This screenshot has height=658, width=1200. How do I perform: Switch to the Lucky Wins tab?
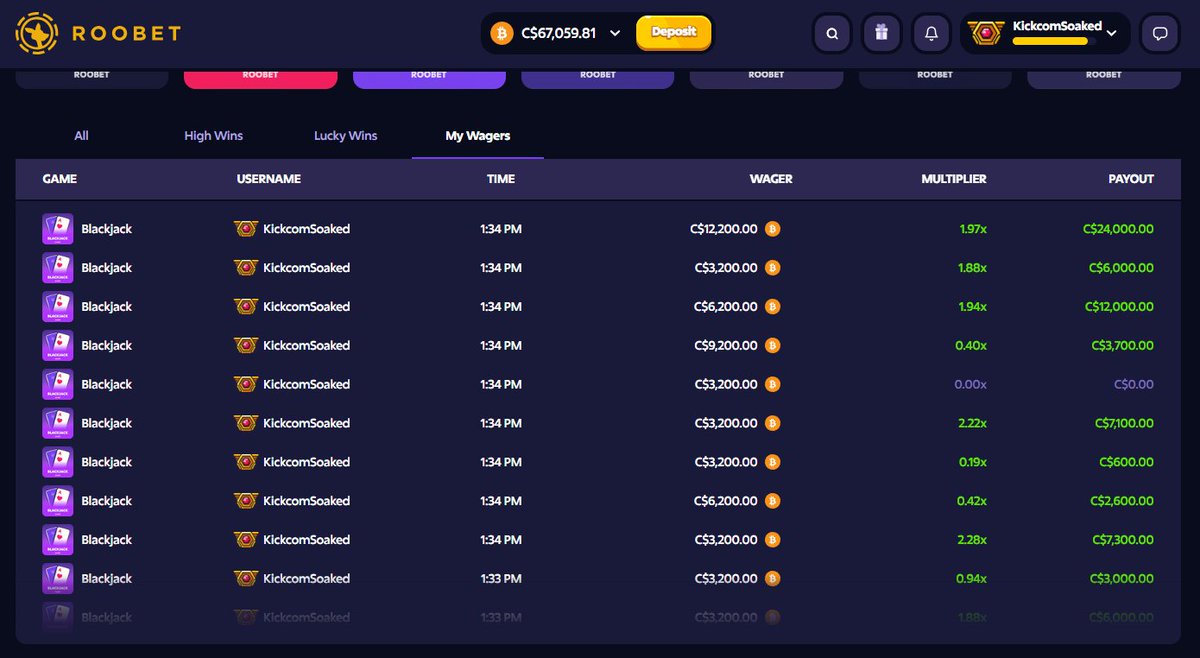[346, 136]
